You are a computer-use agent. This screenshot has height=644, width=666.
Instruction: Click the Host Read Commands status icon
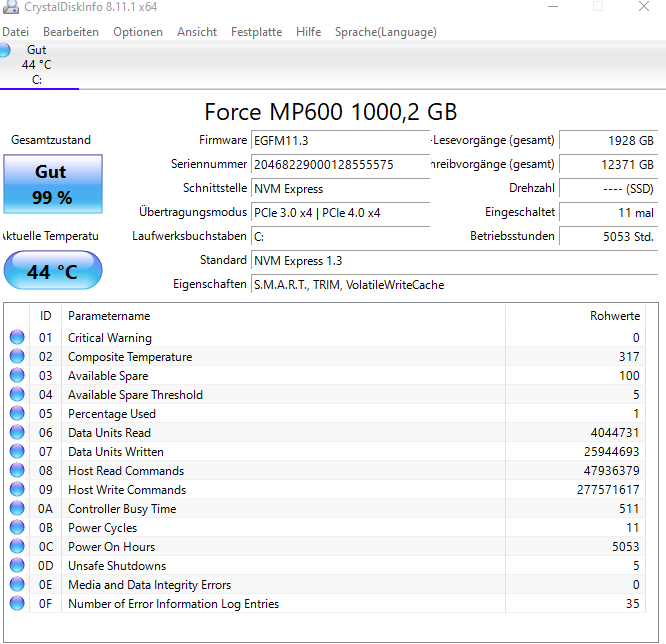pyautogui.click(x=17, y=470)
